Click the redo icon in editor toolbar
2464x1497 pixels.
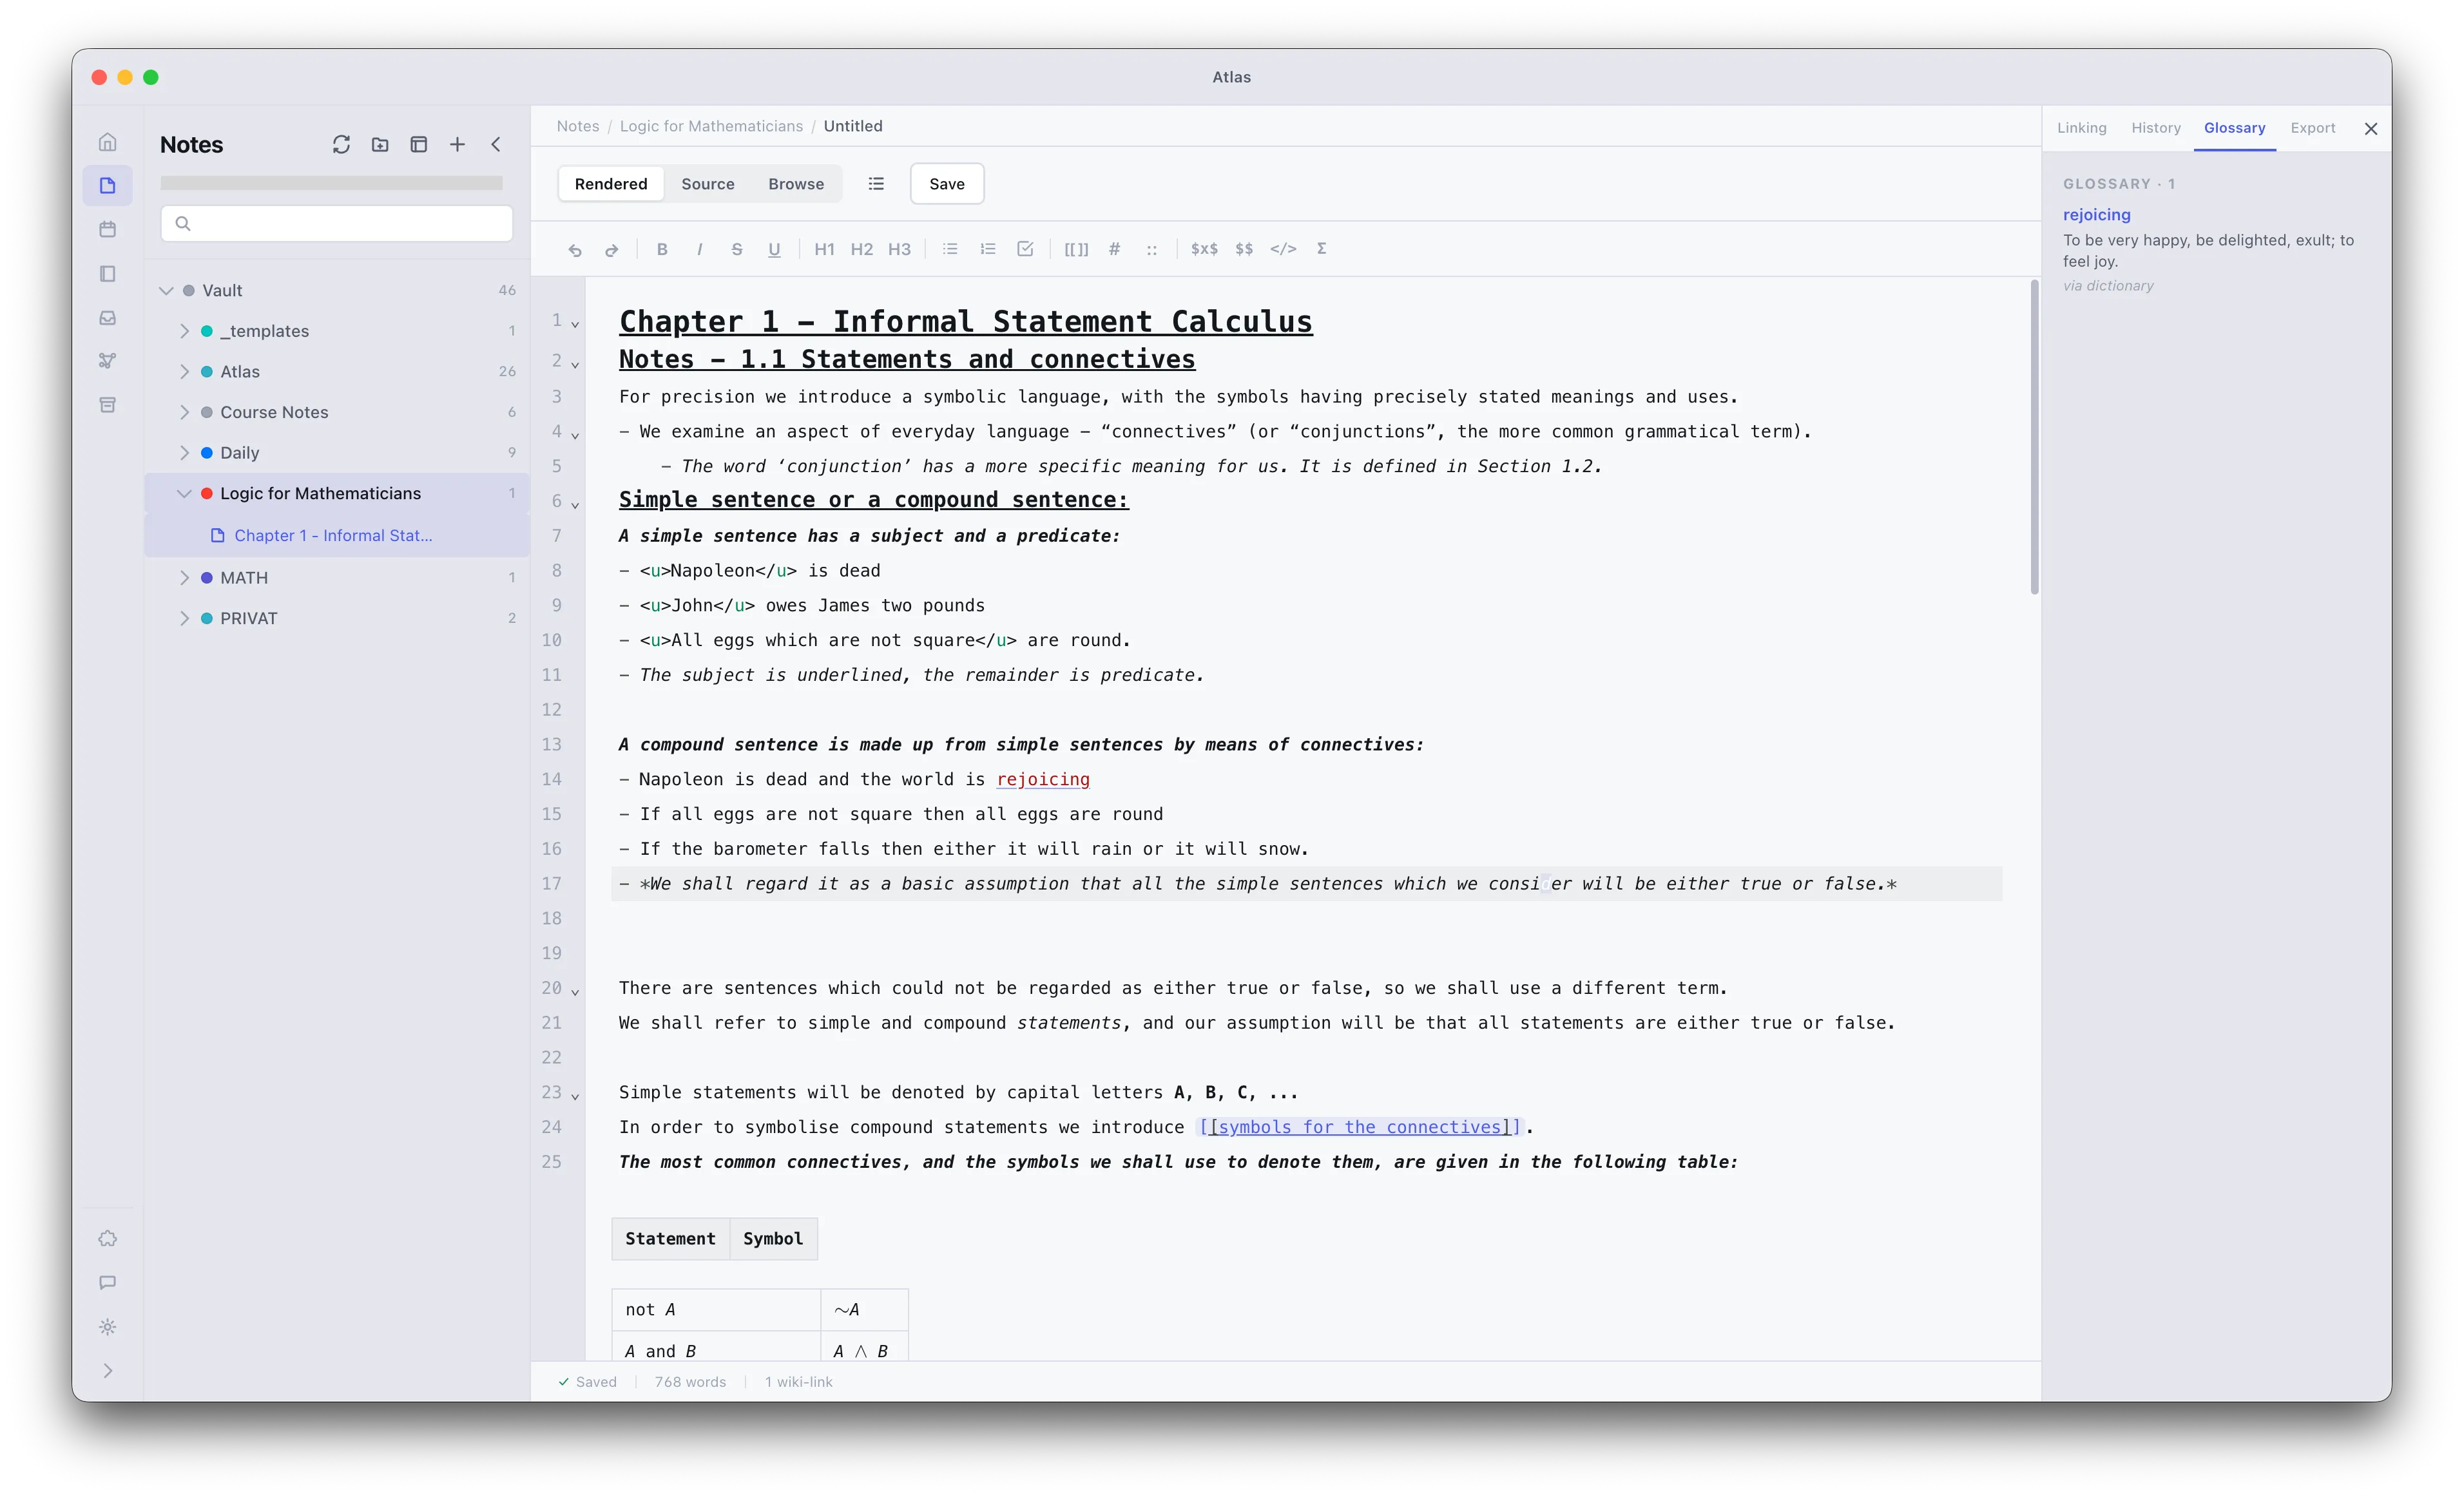click(611, 249)
